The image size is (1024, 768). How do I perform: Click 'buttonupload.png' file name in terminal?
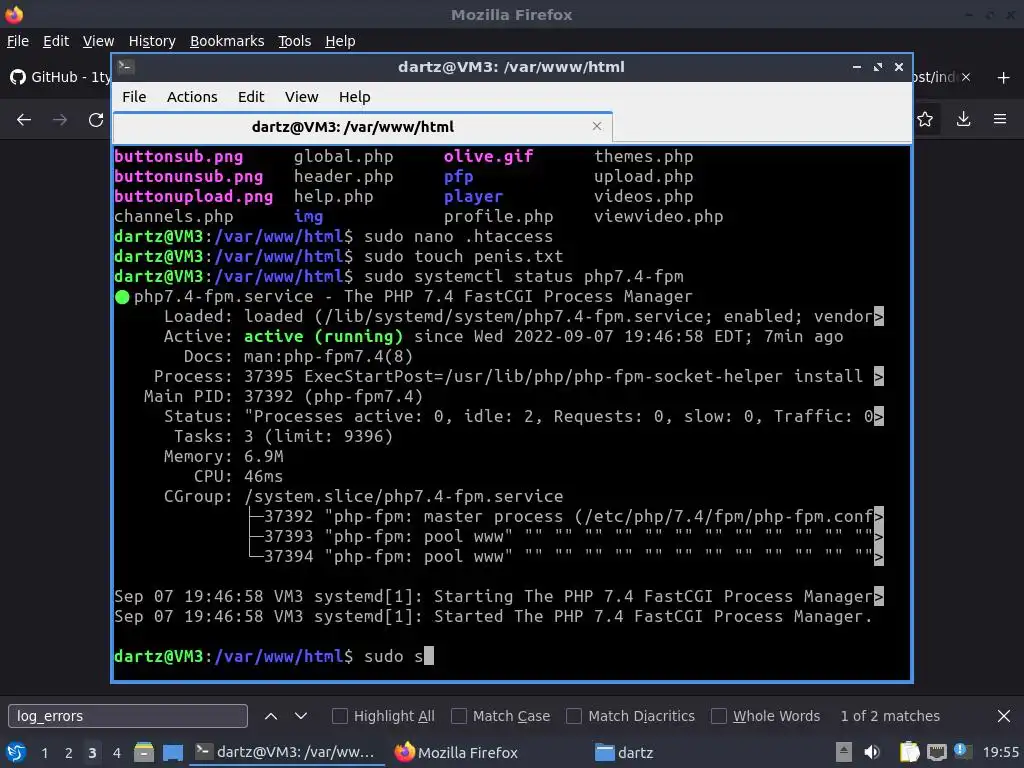tap(193, 197)
